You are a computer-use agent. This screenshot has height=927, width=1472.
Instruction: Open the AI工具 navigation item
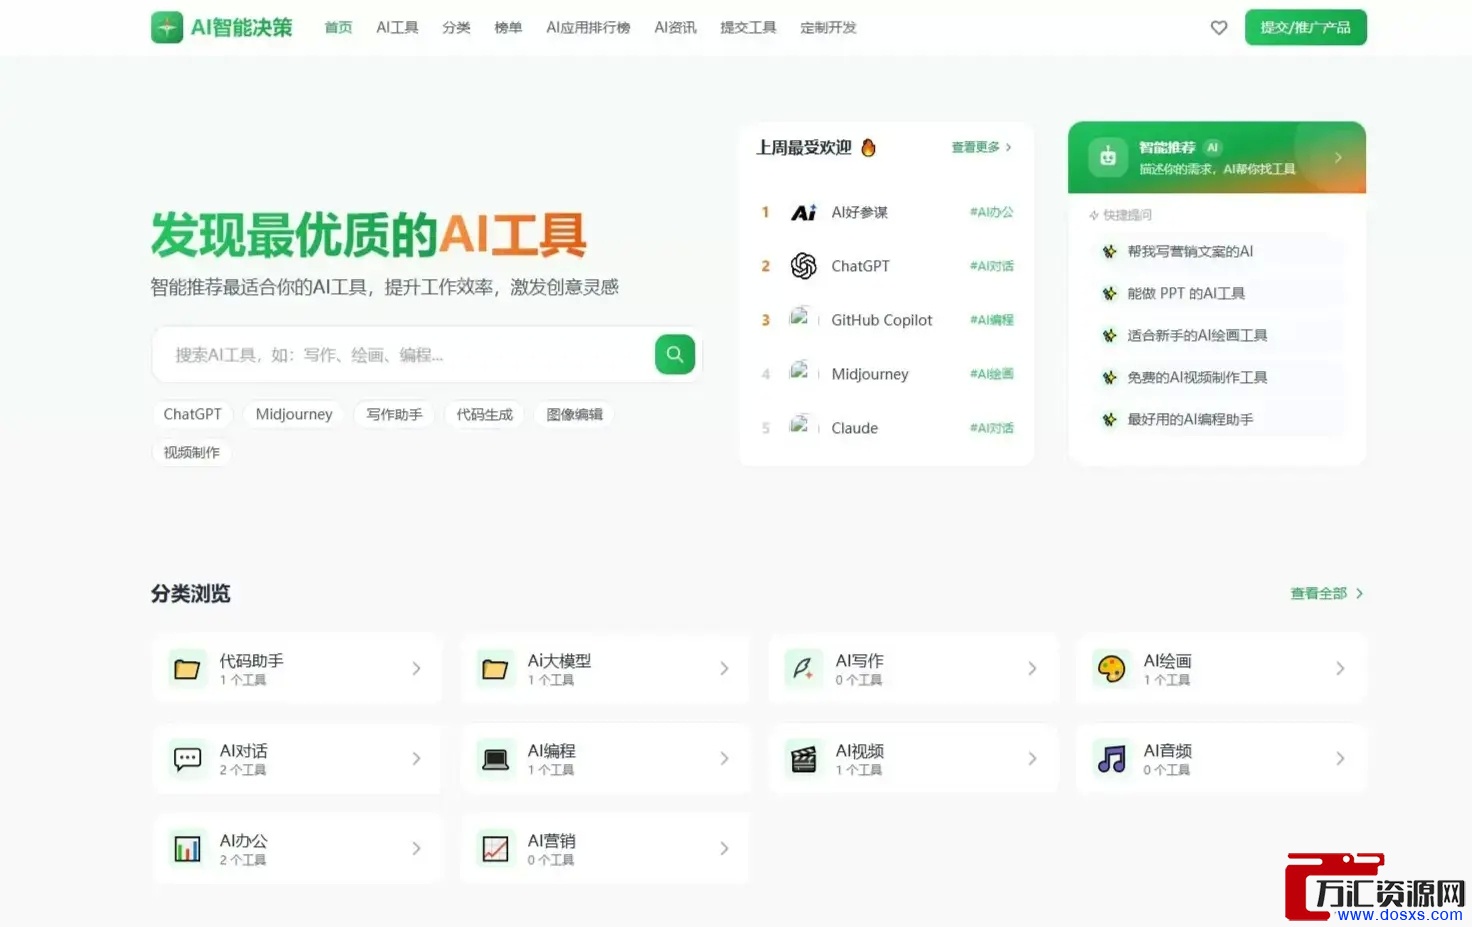[397, 28]
